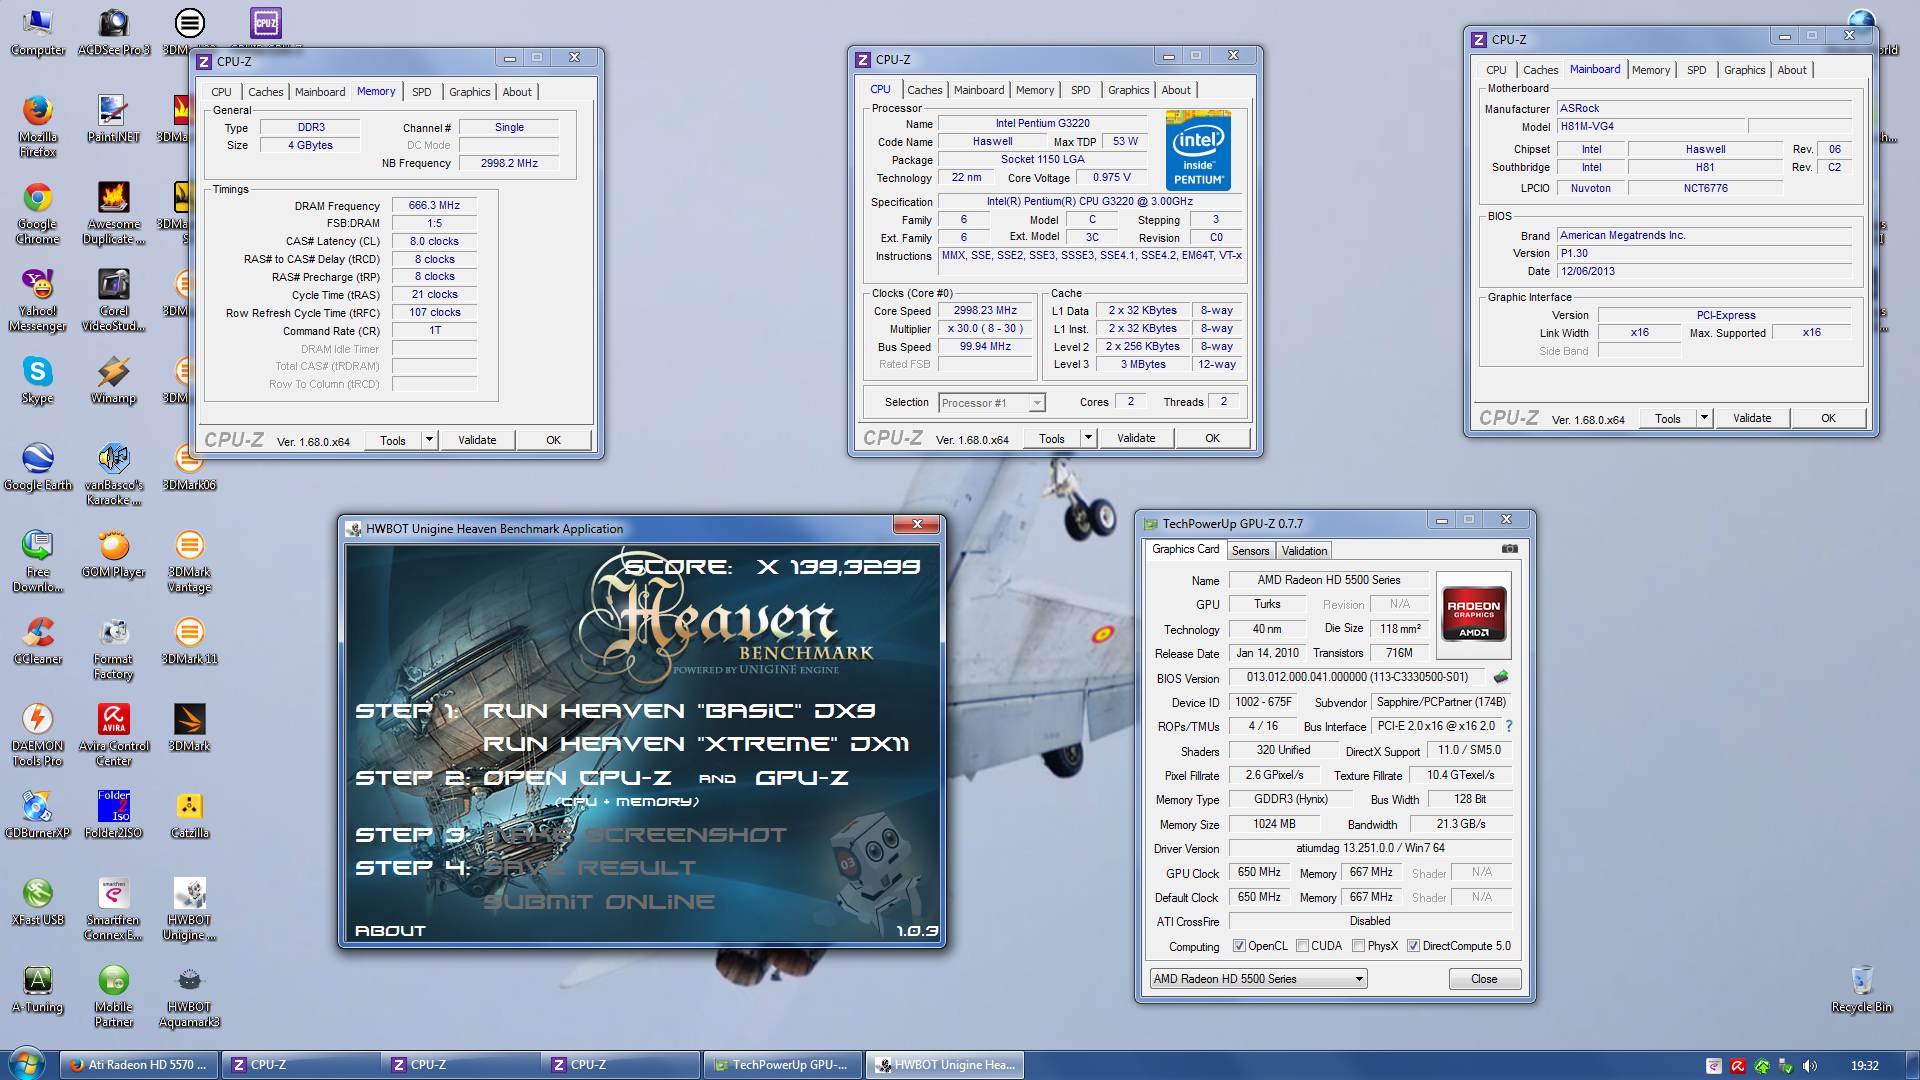Toggle PhysX checkbox in GPU-Z
This screenshot has height=1080, width=1920.
click(x=1358, y=946)
